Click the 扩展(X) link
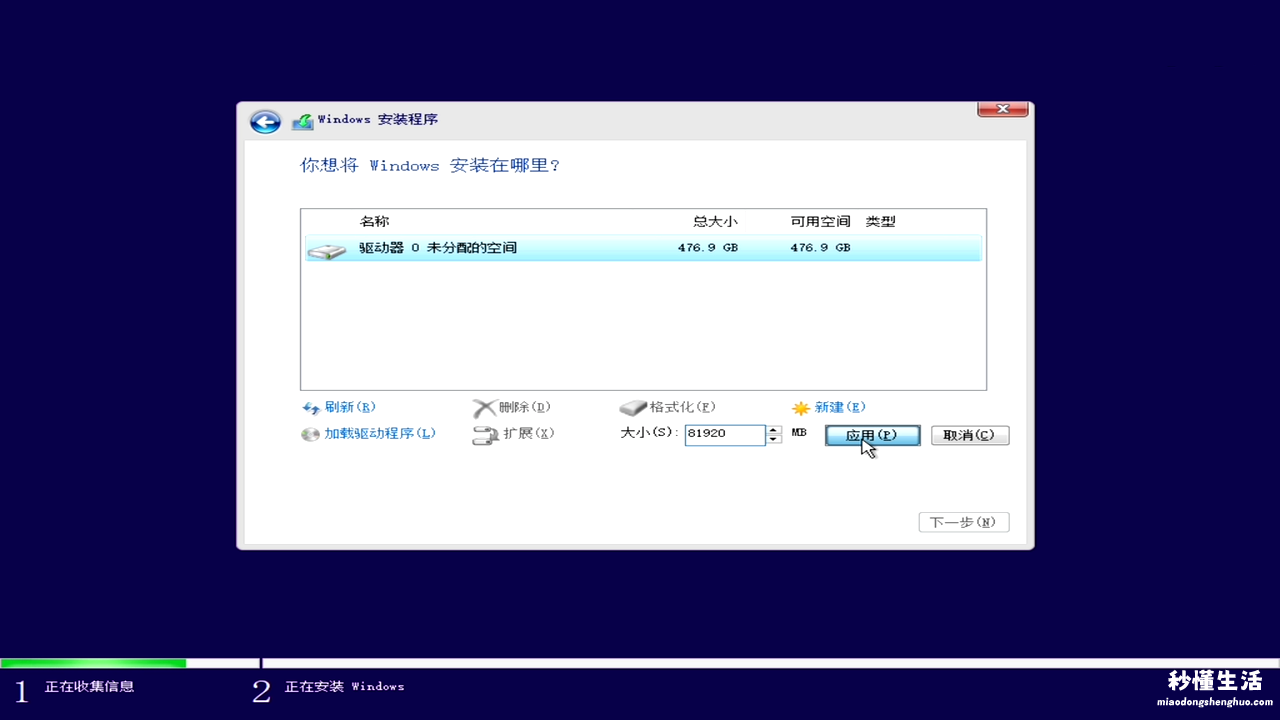Viewport: 1280px width, 720px height. pos(529,434)
